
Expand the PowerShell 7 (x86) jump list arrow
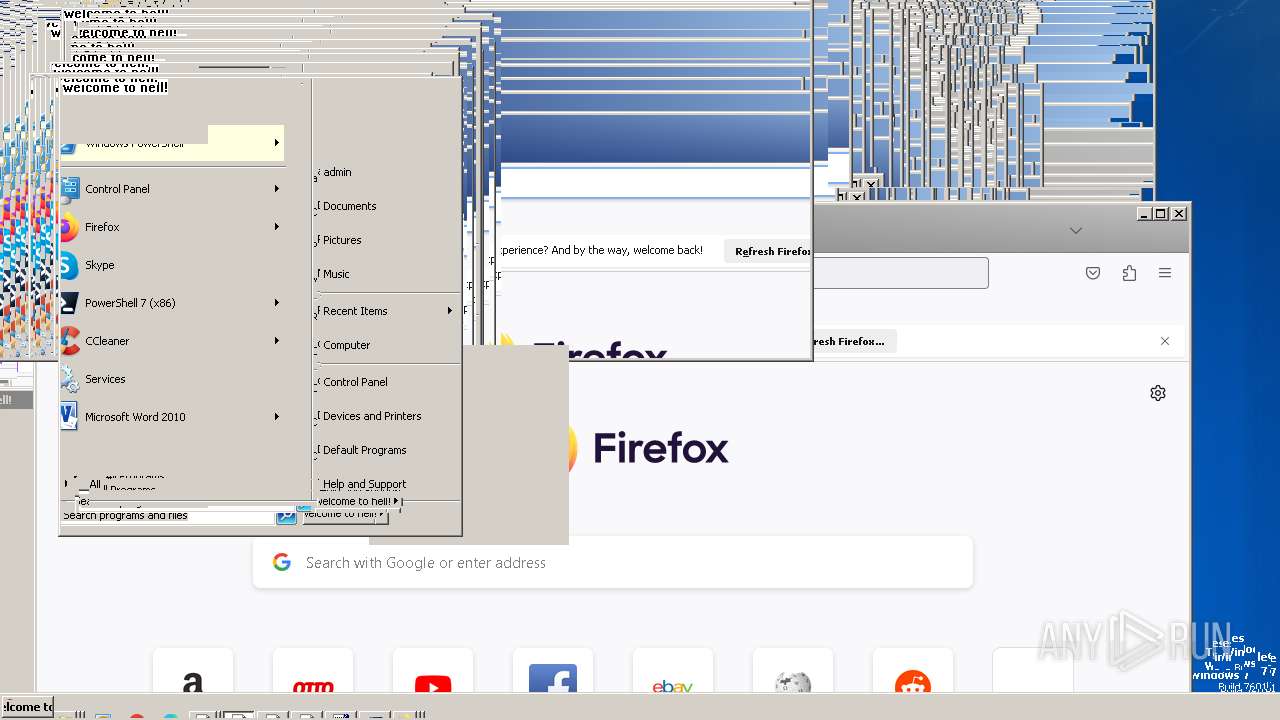point(277,303)
